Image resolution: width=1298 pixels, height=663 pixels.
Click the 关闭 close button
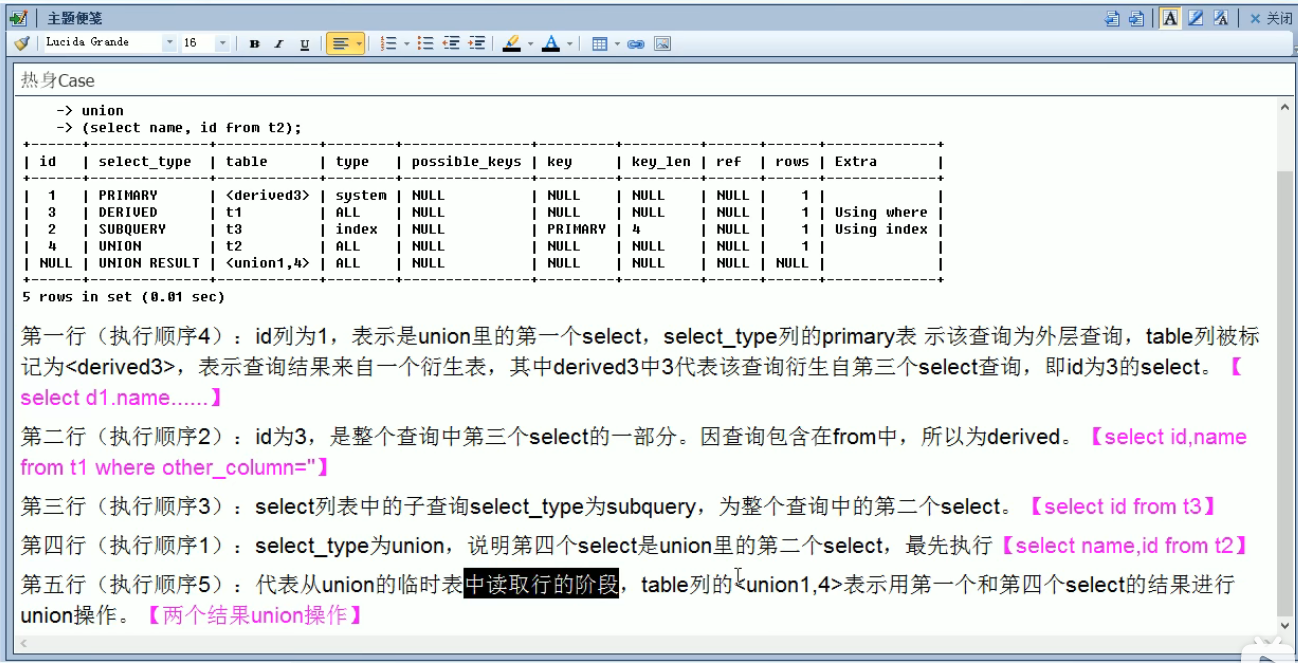coord(1270,17)
